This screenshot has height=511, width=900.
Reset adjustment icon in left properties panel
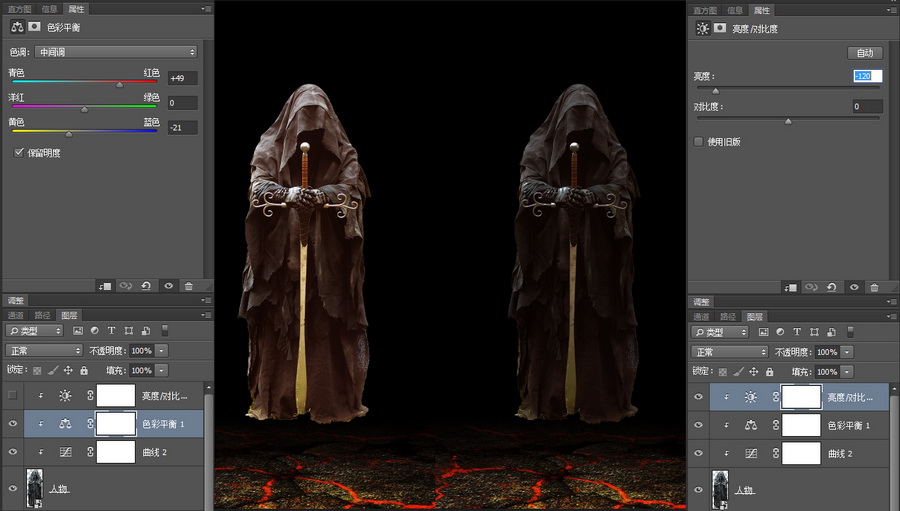tap(146, 286)
